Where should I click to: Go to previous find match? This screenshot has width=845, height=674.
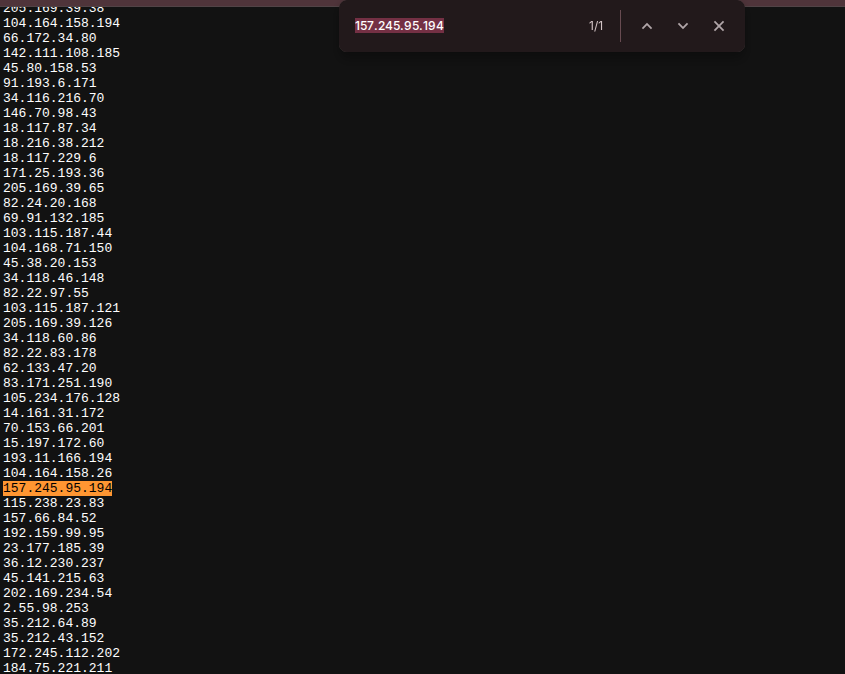point(647,26)
